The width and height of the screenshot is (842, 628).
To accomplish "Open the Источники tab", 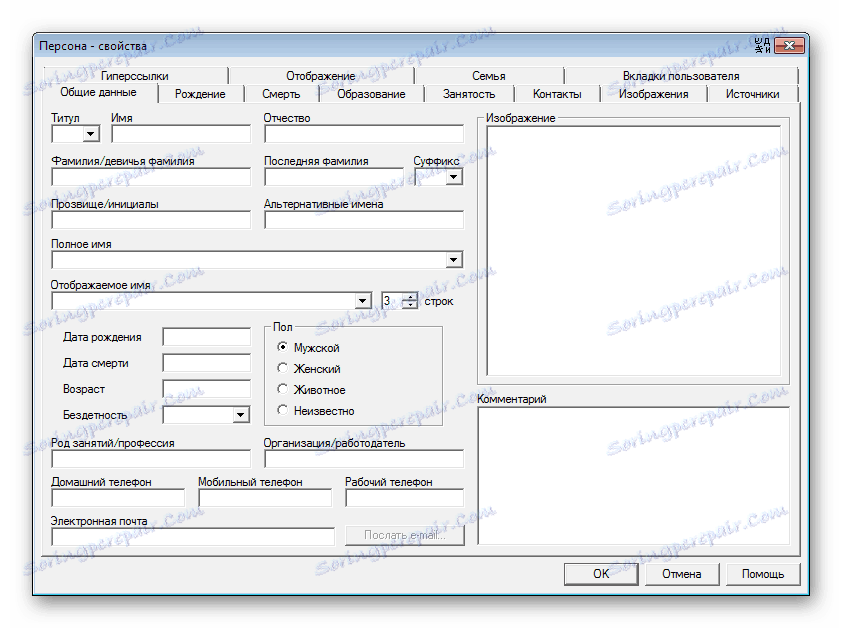I will (752, 94).
